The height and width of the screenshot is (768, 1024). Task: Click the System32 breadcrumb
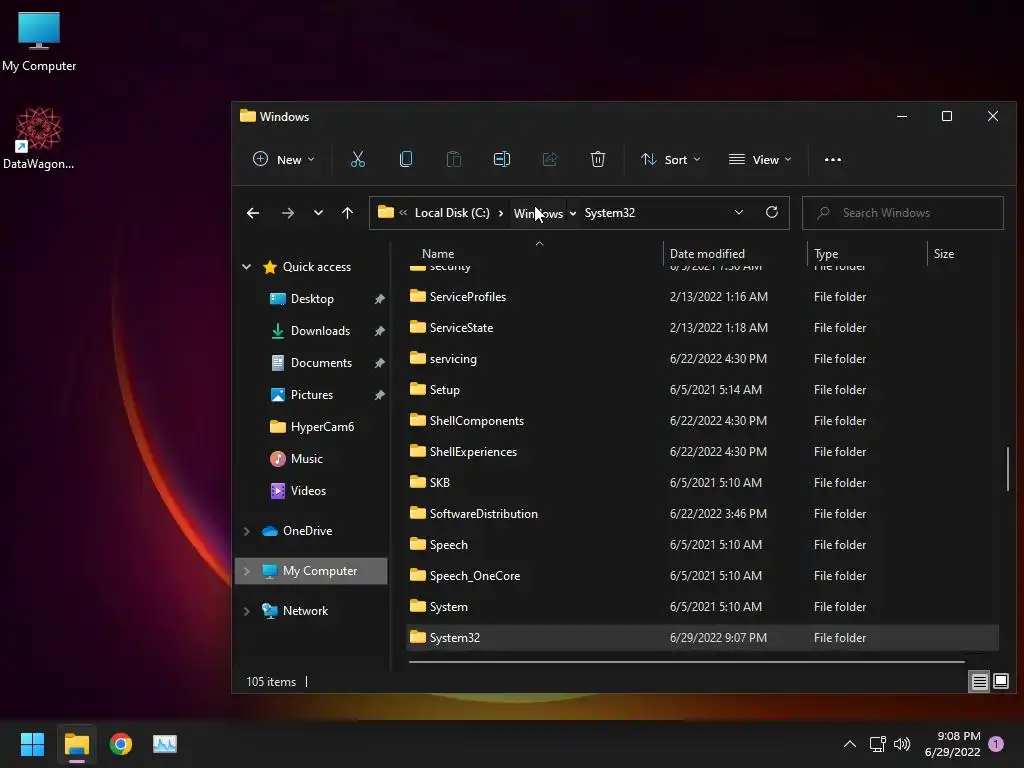tap(609, 213)
